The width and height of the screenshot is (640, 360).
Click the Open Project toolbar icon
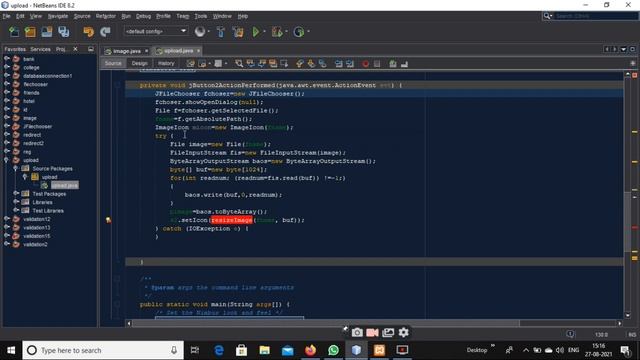point(47,31)
